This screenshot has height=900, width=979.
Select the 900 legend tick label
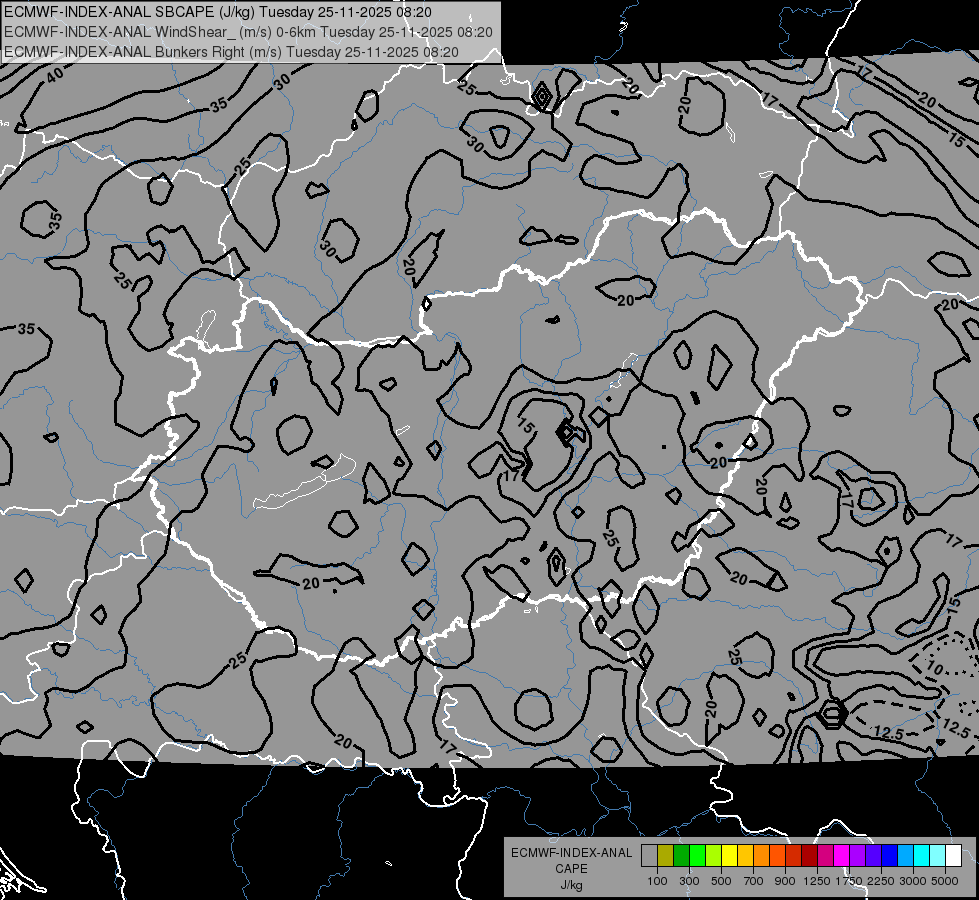click(x=785, y=881)
